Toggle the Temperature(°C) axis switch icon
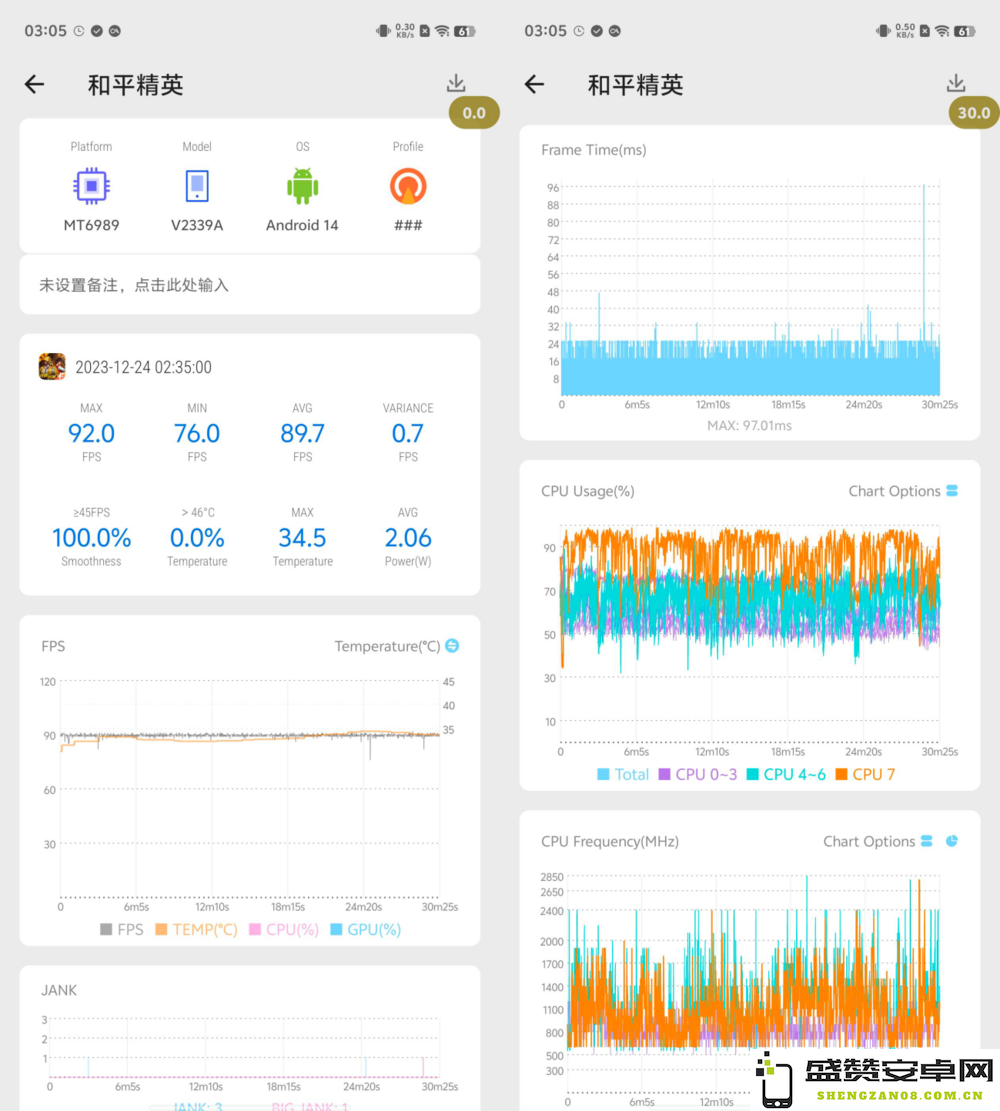 pos(452,645)
